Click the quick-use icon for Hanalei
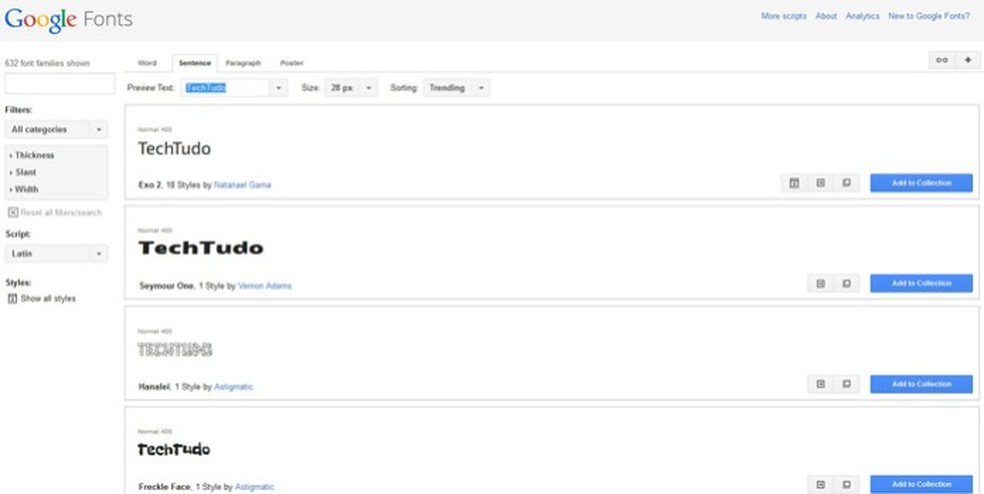Screen dimensions: 984x494 click(820, 384)
